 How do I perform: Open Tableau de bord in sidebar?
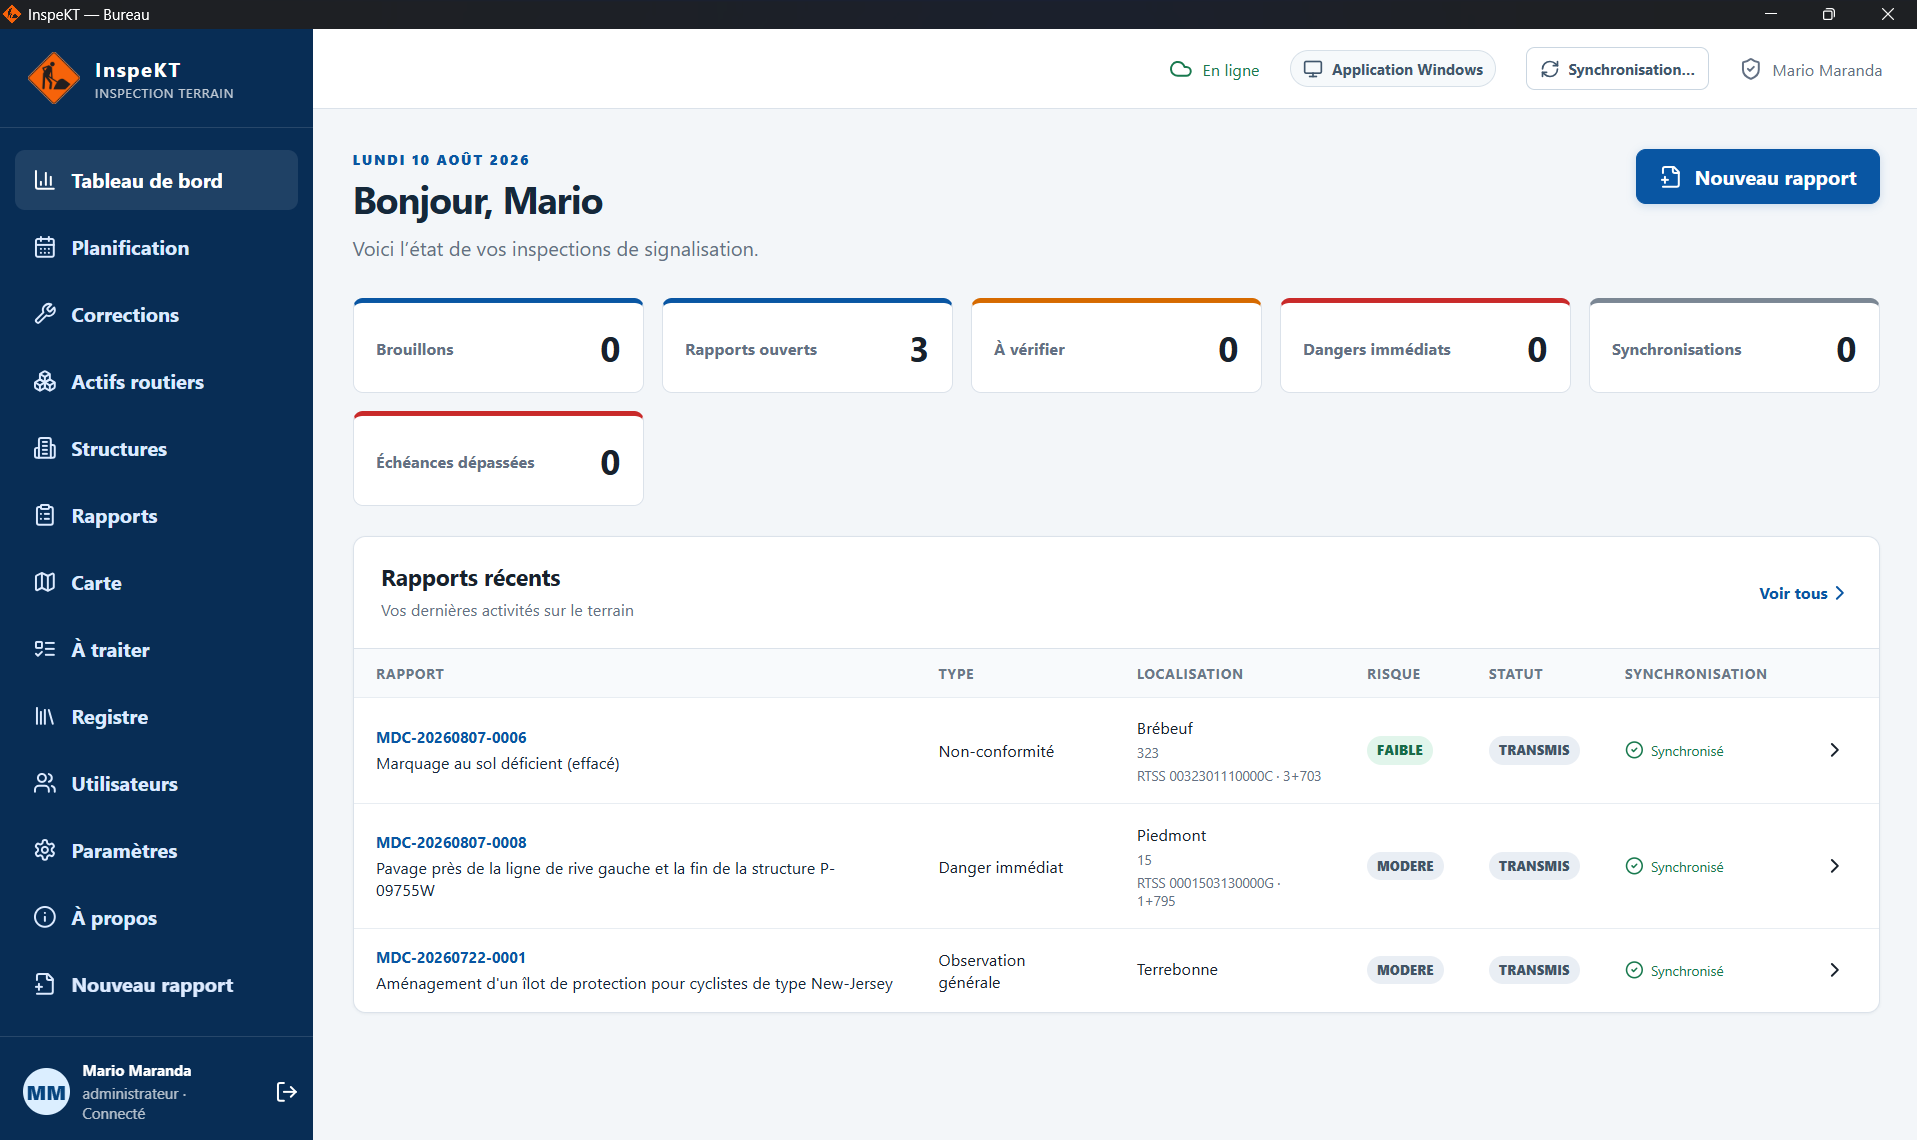pos(156,180)
